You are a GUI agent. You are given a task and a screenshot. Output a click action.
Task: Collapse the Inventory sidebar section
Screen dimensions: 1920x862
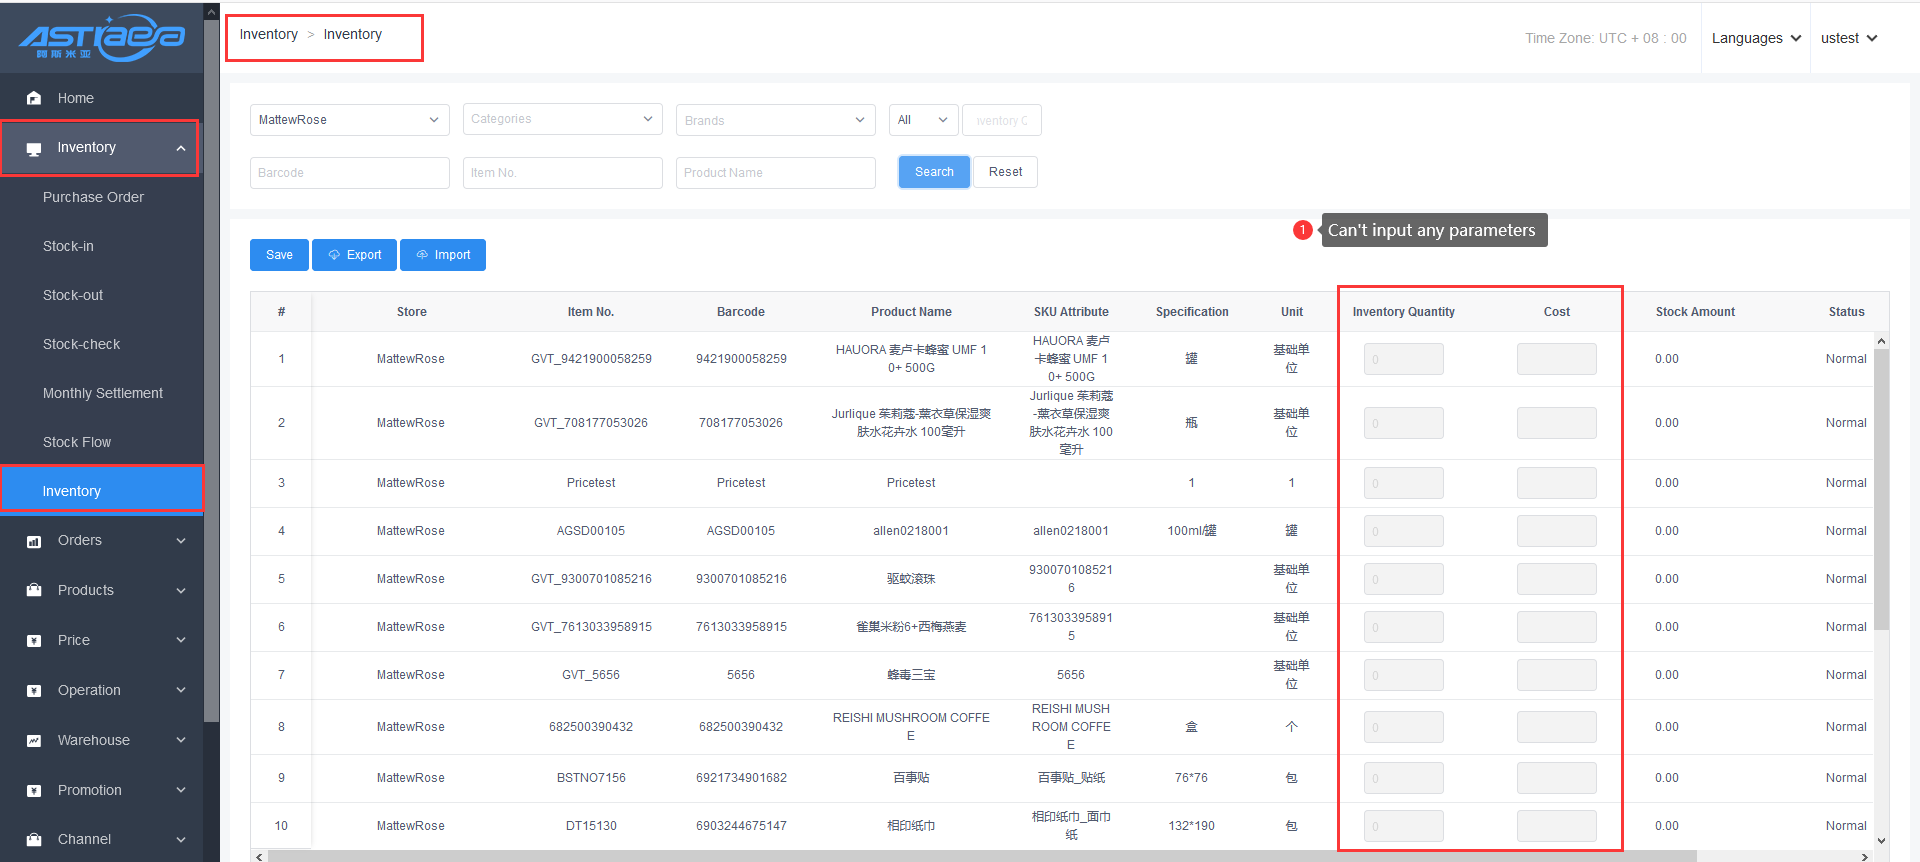(180, 148)
